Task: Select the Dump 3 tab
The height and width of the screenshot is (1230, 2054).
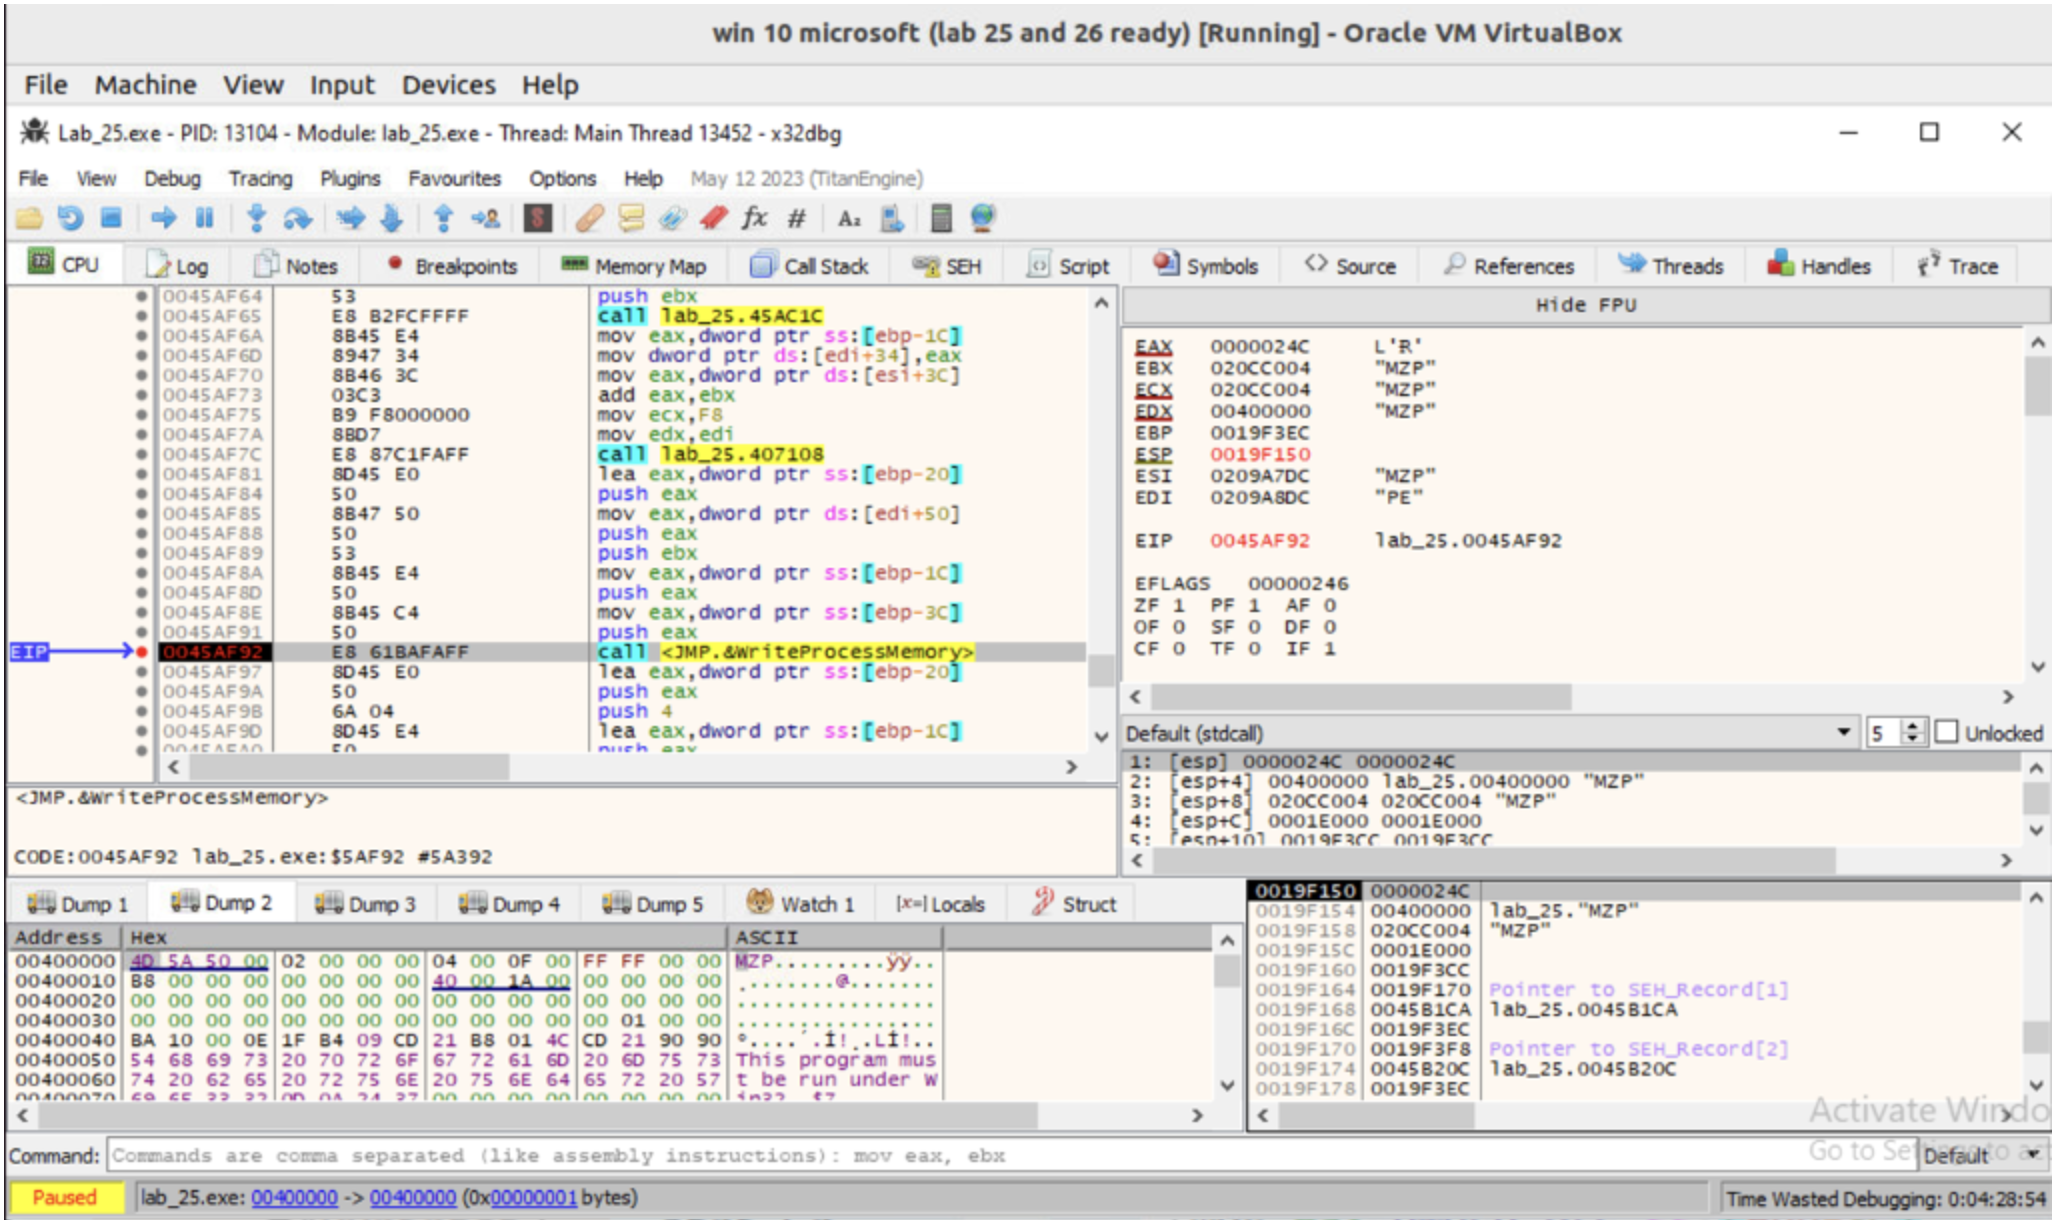Action: [x=365, y=904]
